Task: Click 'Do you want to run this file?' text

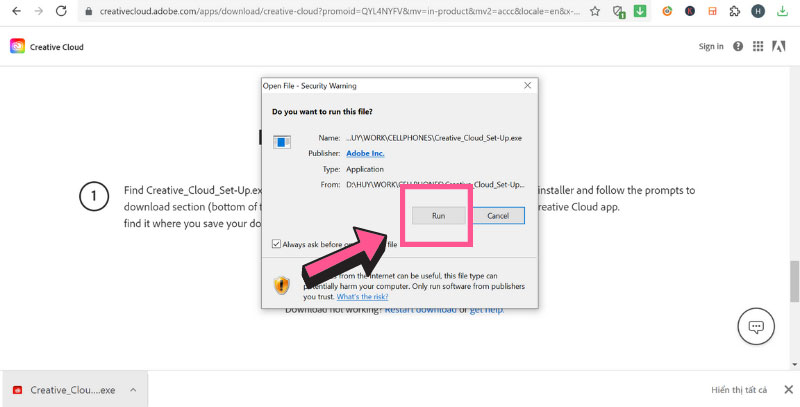Action: (322, 112)
